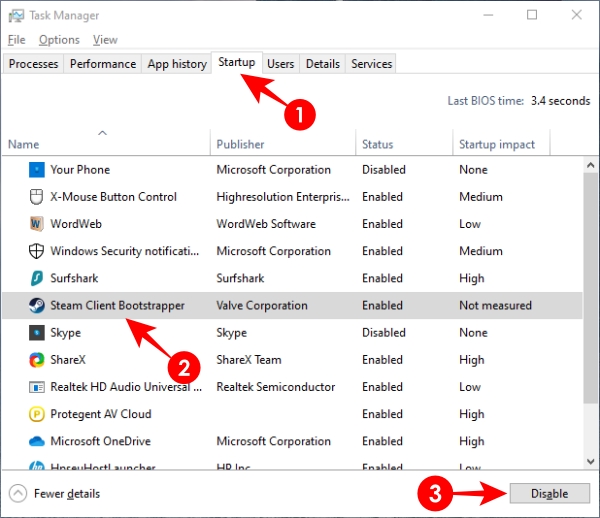
Task: Switch to the Performance tab
Action: (x=103, y=64)
